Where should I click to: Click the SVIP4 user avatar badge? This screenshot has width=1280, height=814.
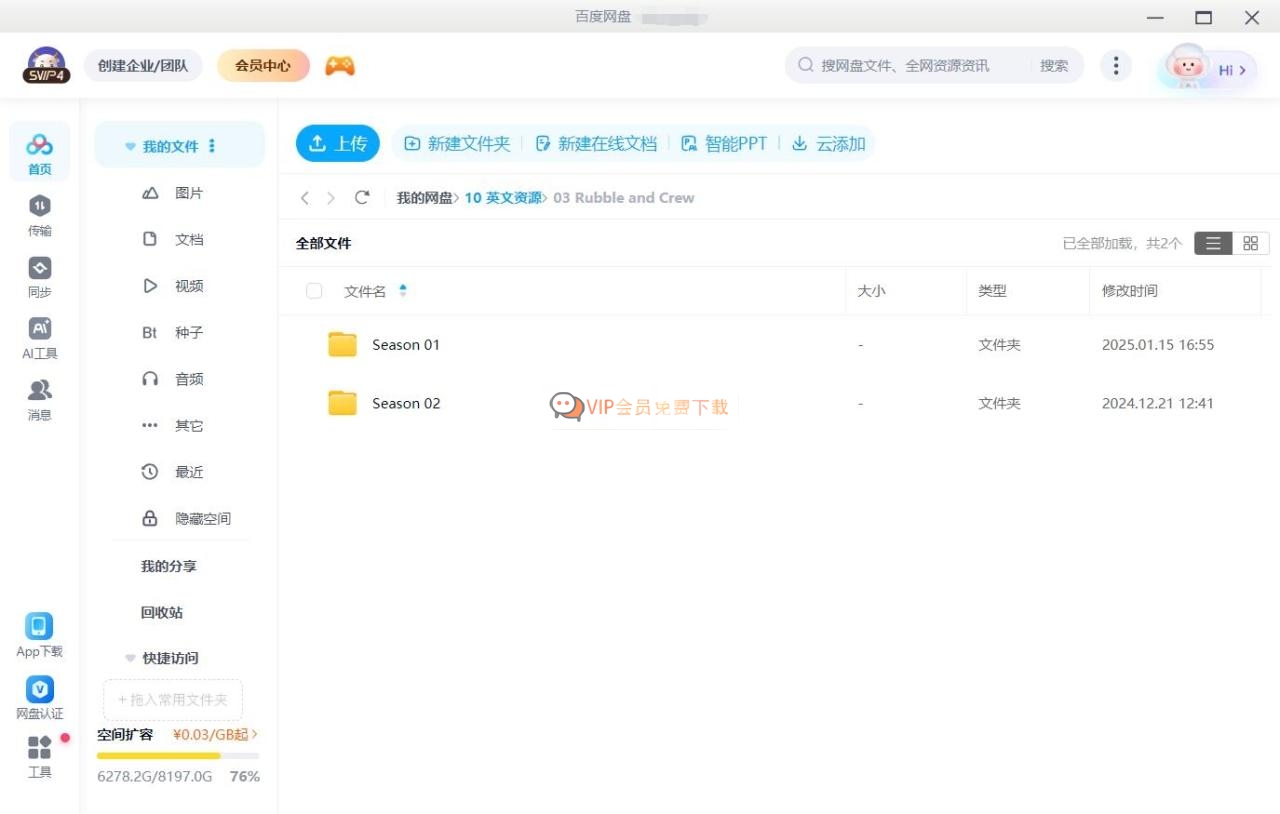tap(46, 66)
